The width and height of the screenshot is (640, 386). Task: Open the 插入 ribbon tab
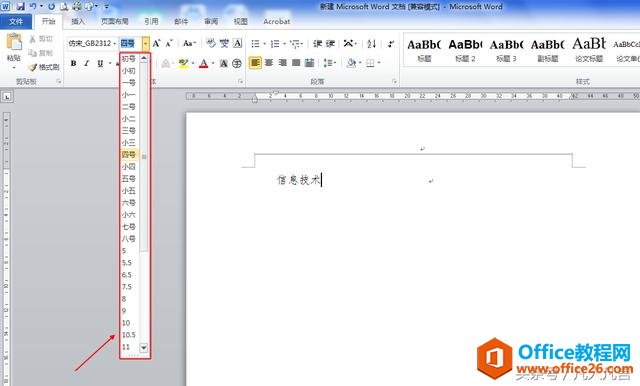(78, 22)
